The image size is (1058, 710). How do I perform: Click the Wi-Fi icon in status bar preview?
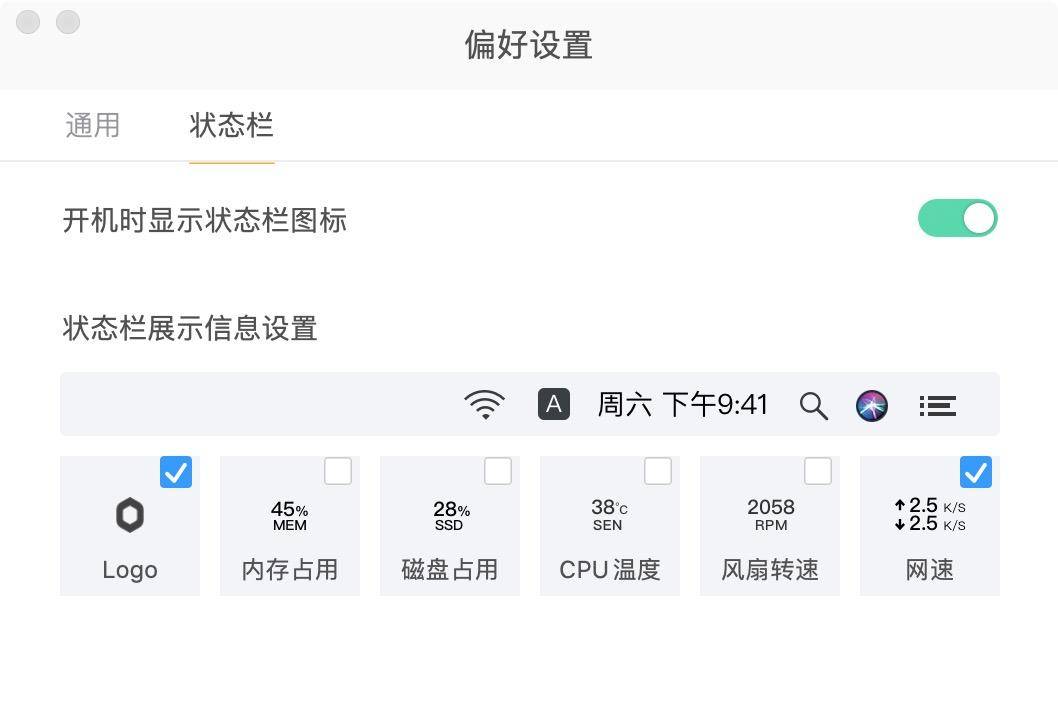click(485, 404)
